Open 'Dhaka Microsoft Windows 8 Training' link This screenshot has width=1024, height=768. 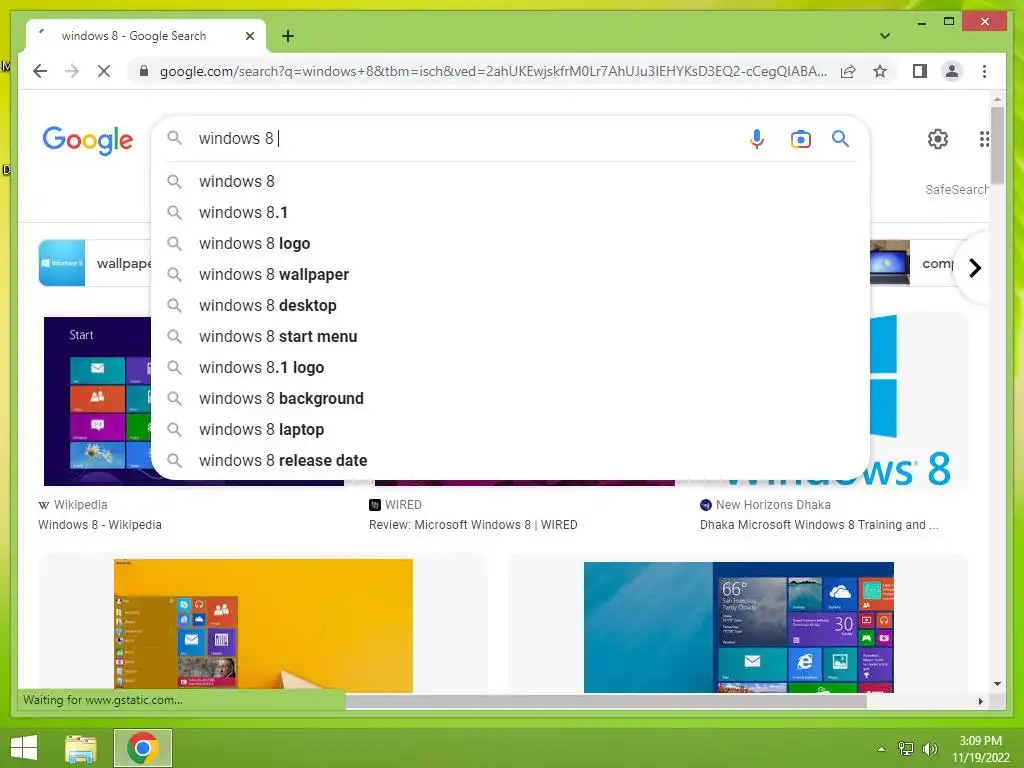pos(819,524)
